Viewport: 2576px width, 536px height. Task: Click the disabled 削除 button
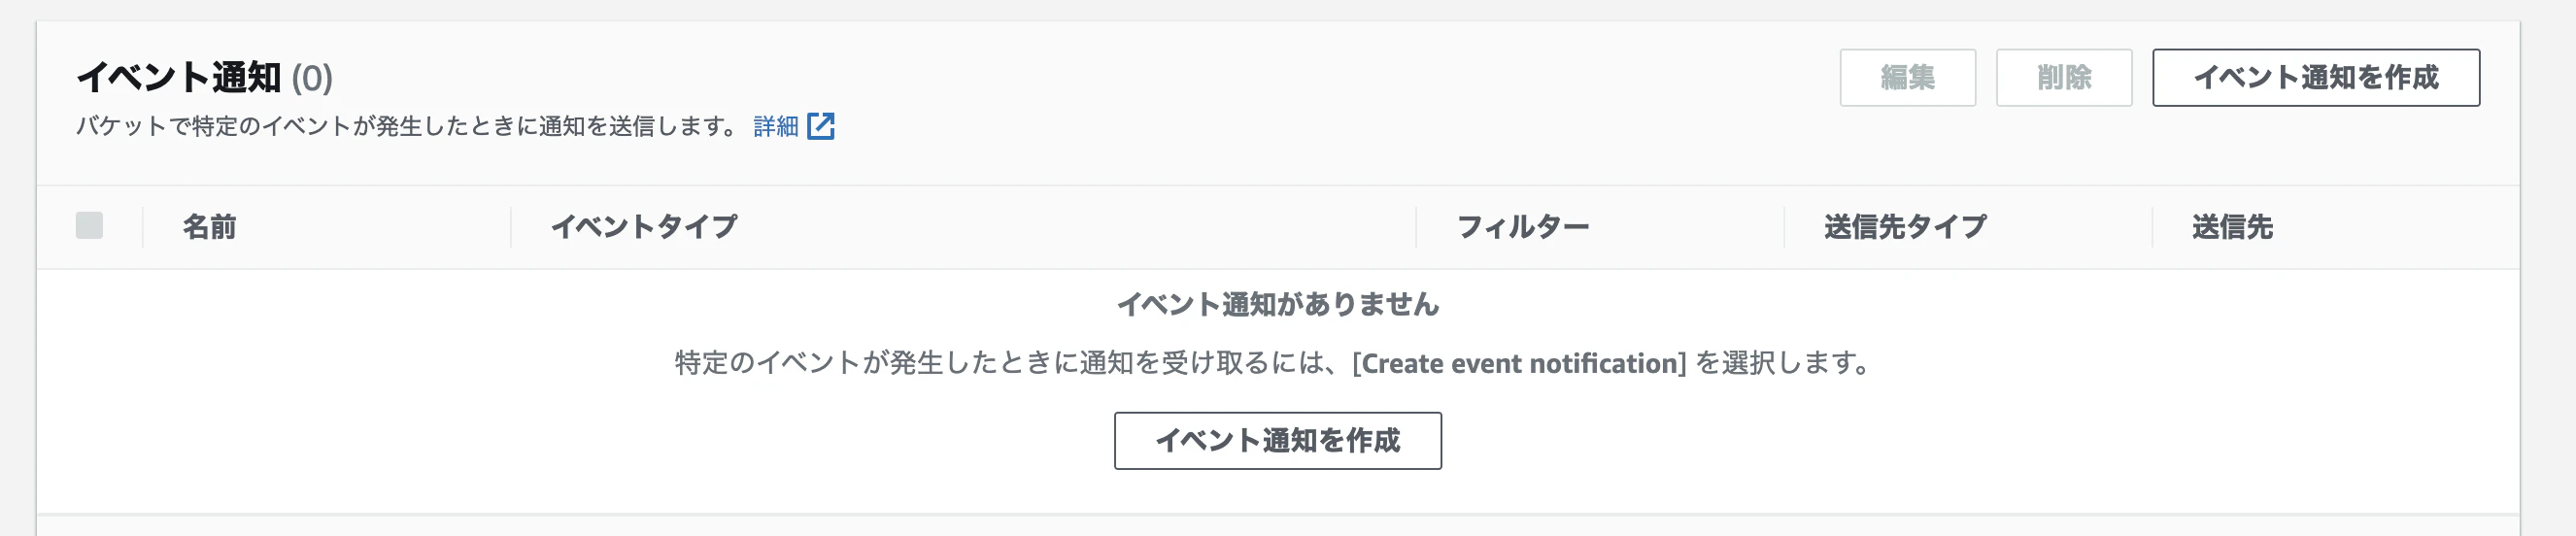point(2064,77)
